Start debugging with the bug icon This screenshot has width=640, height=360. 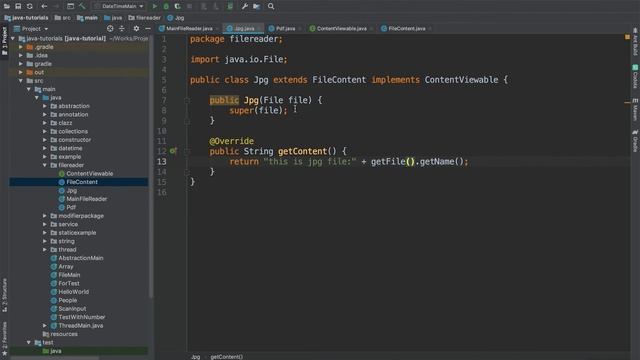(166, 6)
